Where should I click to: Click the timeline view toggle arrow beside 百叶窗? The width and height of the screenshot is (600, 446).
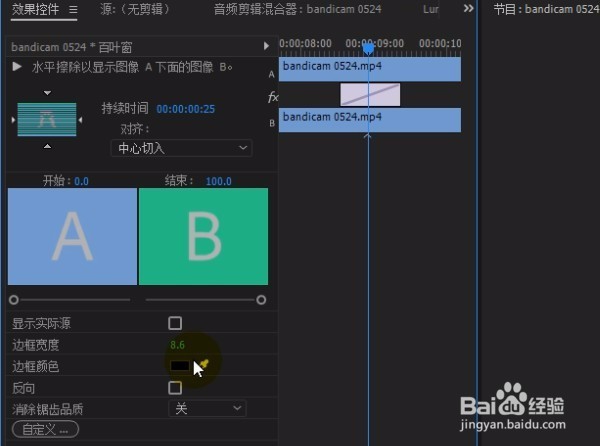(266, 46)
